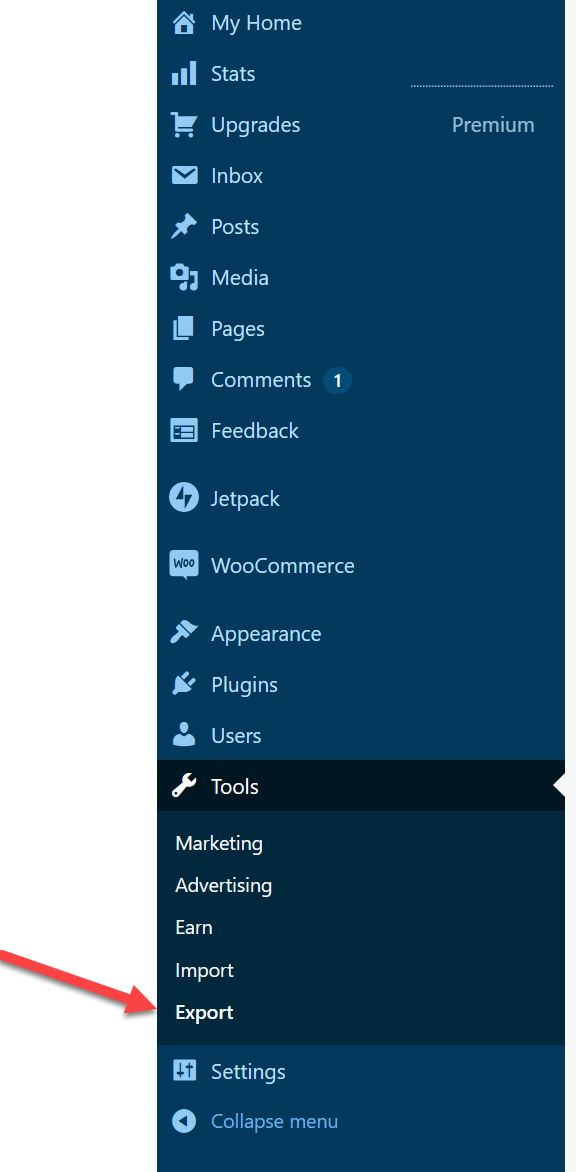The width and height of the screenshot is (576, 1172).
Task: Click the Collapse menu arrow icon
Action: (184, 1121)
